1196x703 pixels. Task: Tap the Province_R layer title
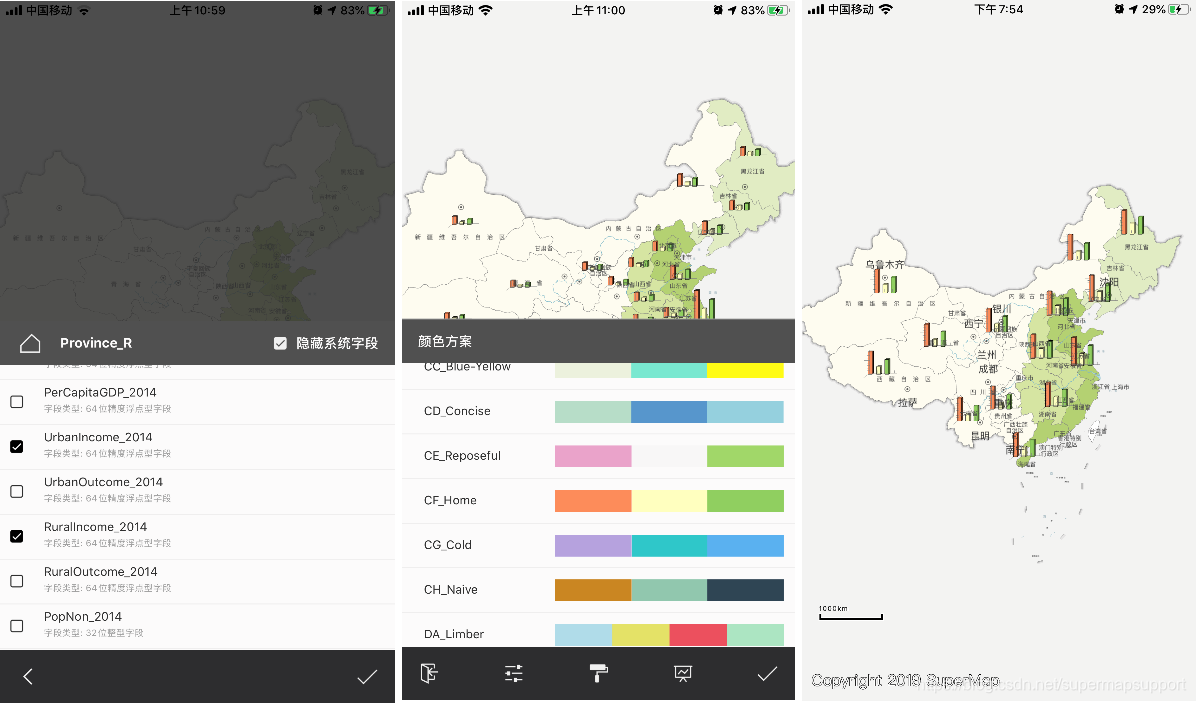96,343
